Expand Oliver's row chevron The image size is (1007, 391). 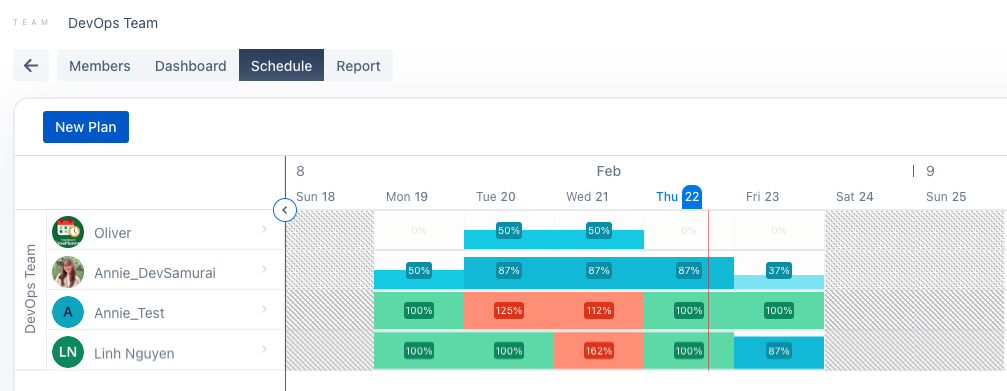coord(264,230)
